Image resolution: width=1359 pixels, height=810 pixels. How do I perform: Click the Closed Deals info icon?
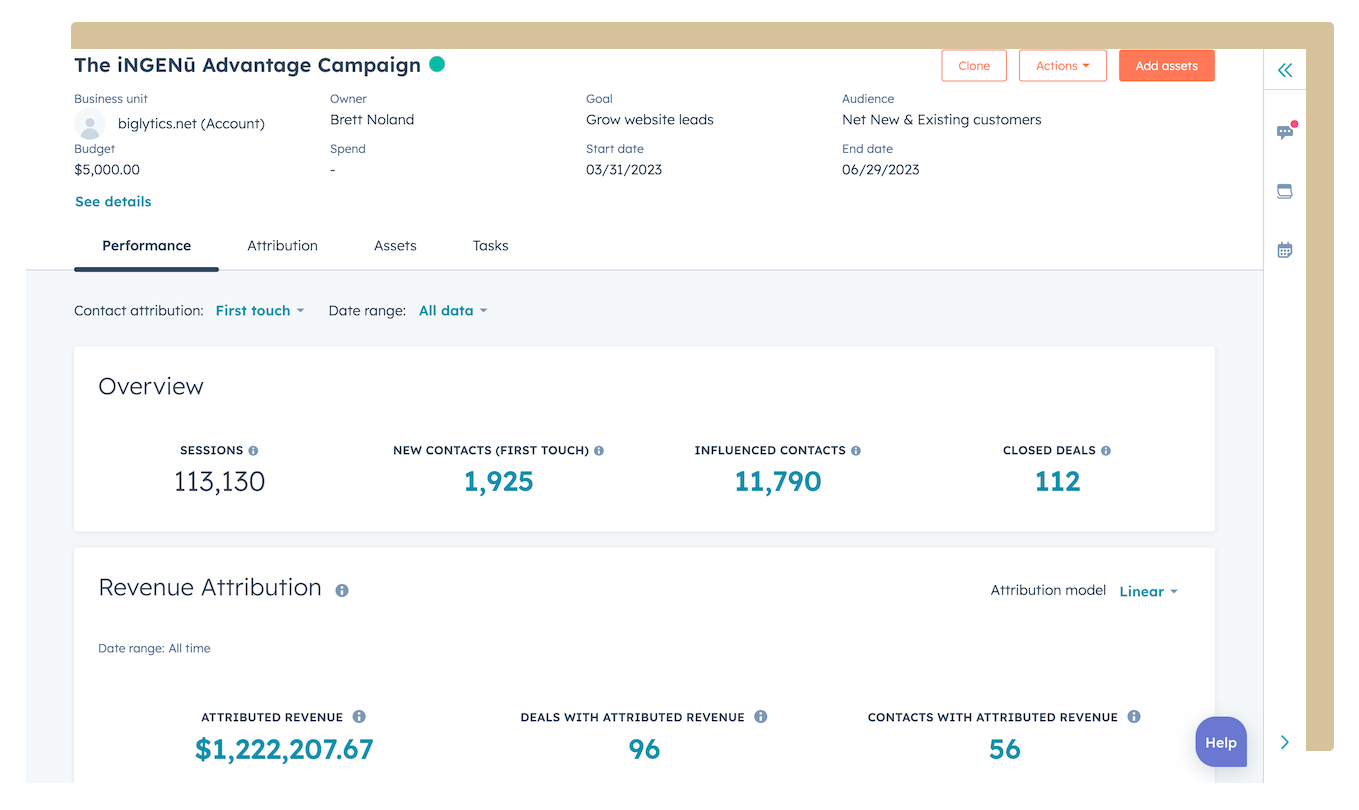[1106, 451]
